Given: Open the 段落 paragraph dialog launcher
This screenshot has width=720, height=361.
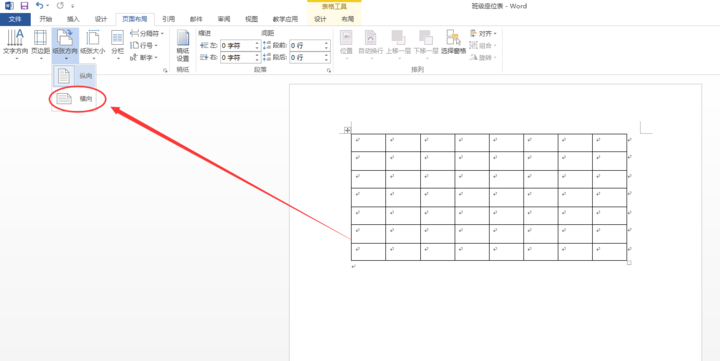Looking at the screenshot, I should tap(329, 70).
